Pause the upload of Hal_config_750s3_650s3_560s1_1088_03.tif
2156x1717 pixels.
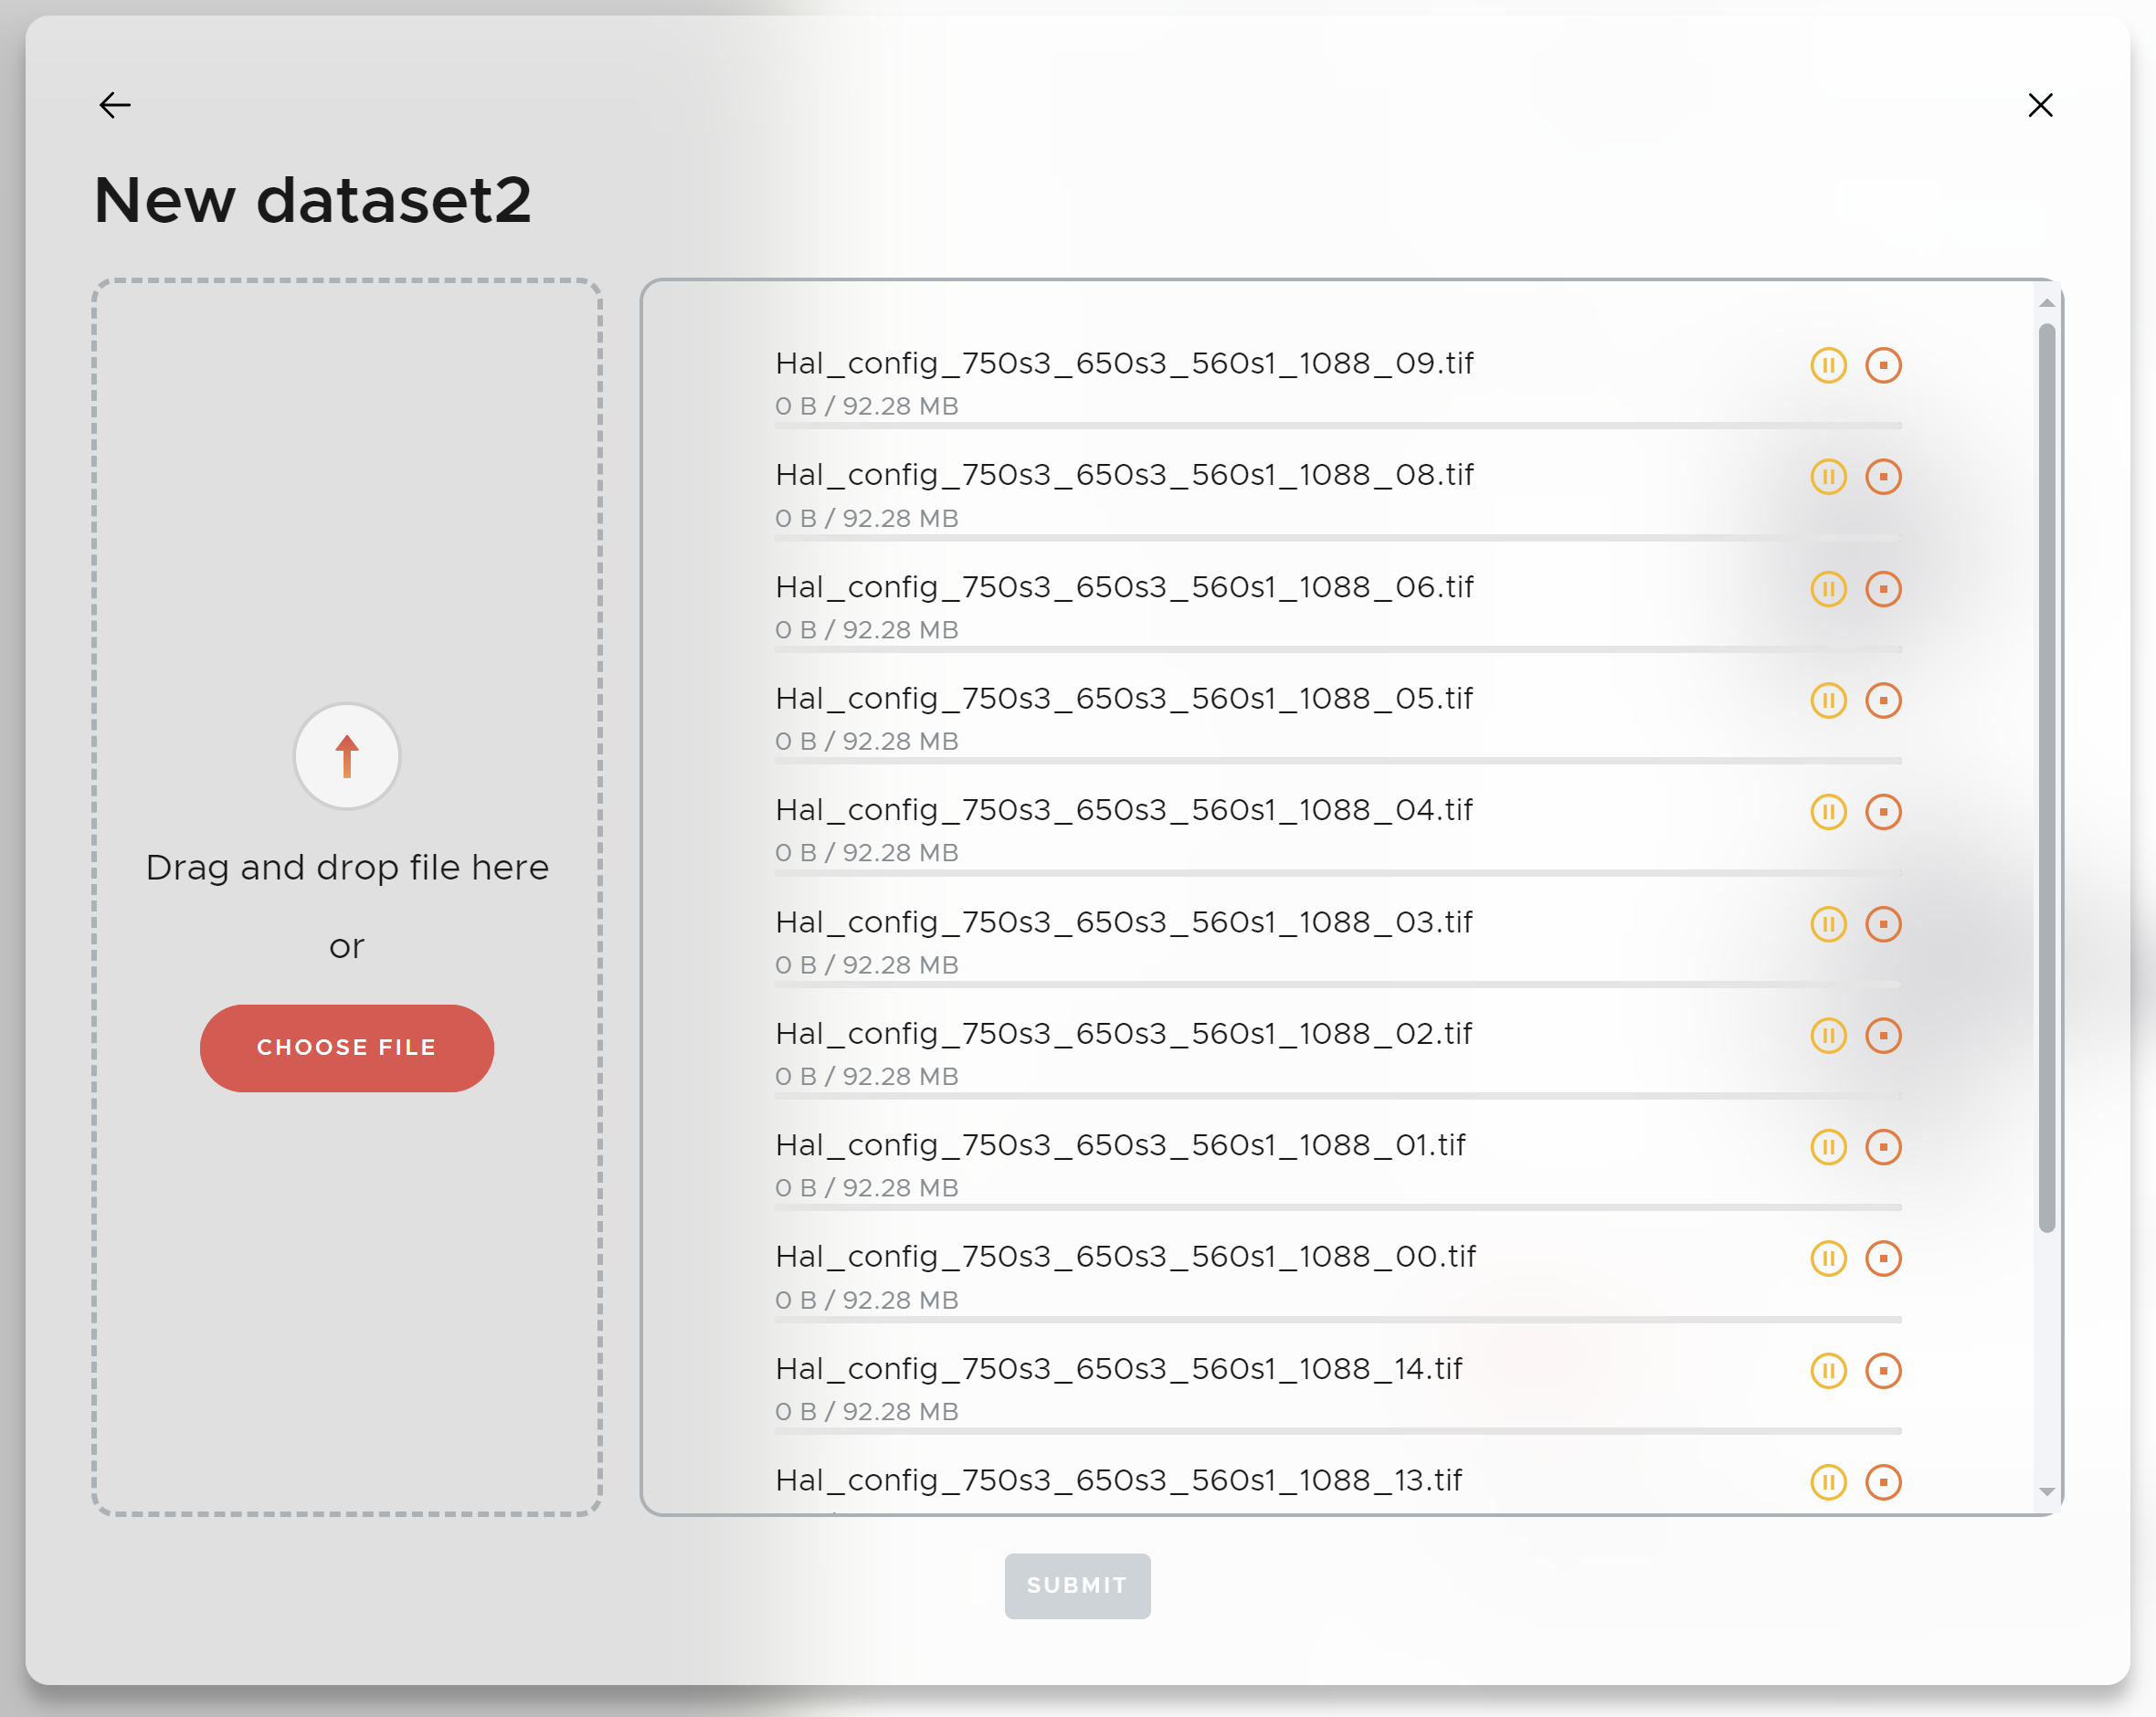[x=1829, y=924]
